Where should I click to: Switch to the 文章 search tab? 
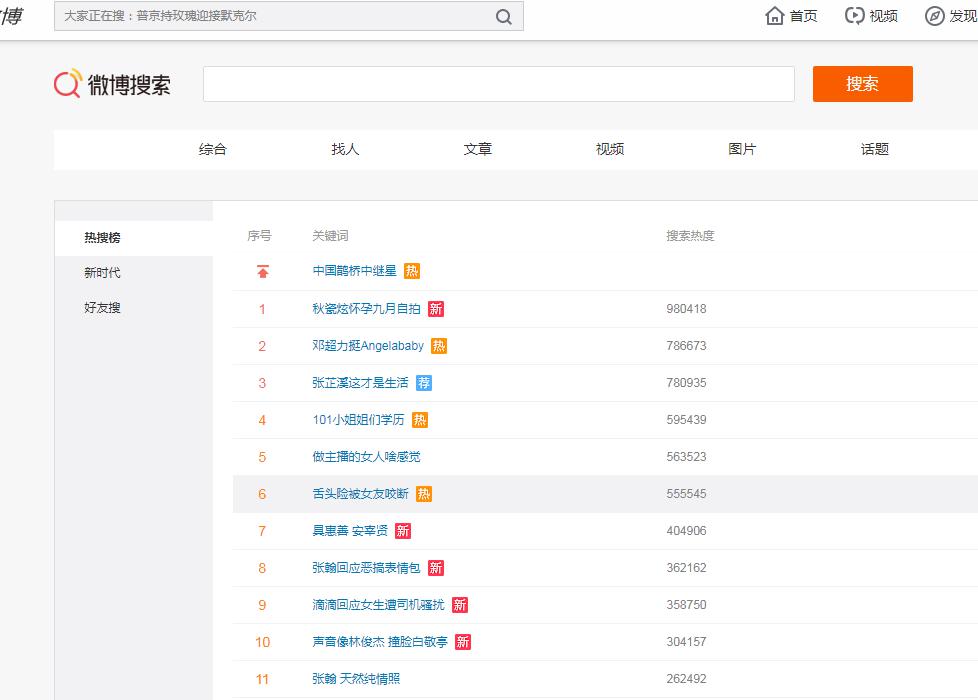pos(478,149)
